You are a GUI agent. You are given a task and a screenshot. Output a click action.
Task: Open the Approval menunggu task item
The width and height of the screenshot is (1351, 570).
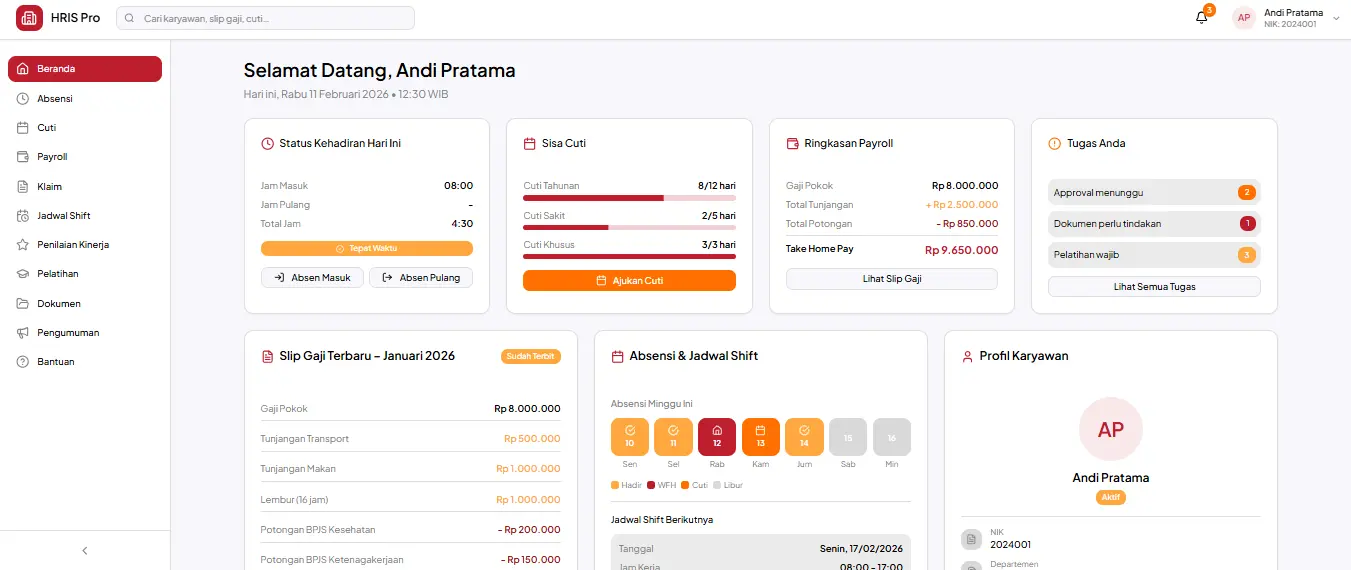point(1154,192)
